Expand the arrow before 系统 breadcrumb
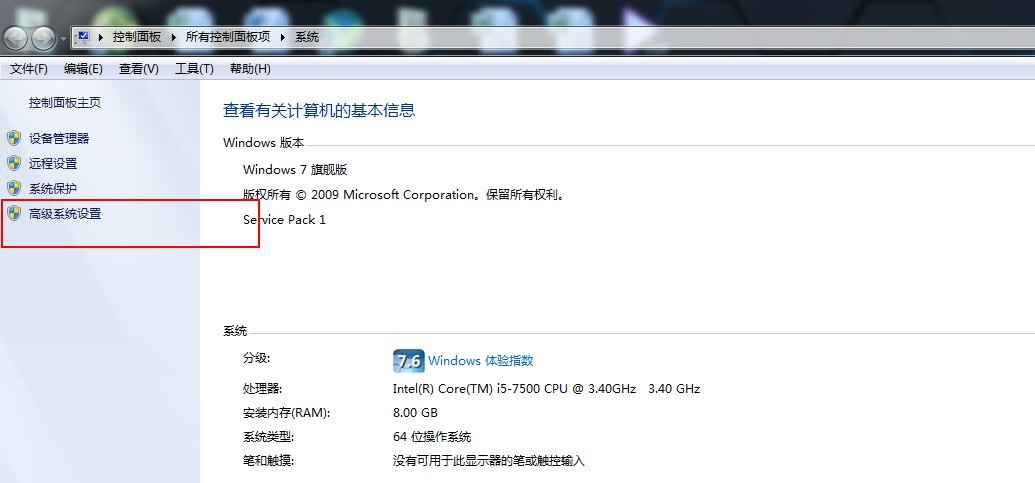Viewport: 1035px width, 483px height. tap(283, 38)
